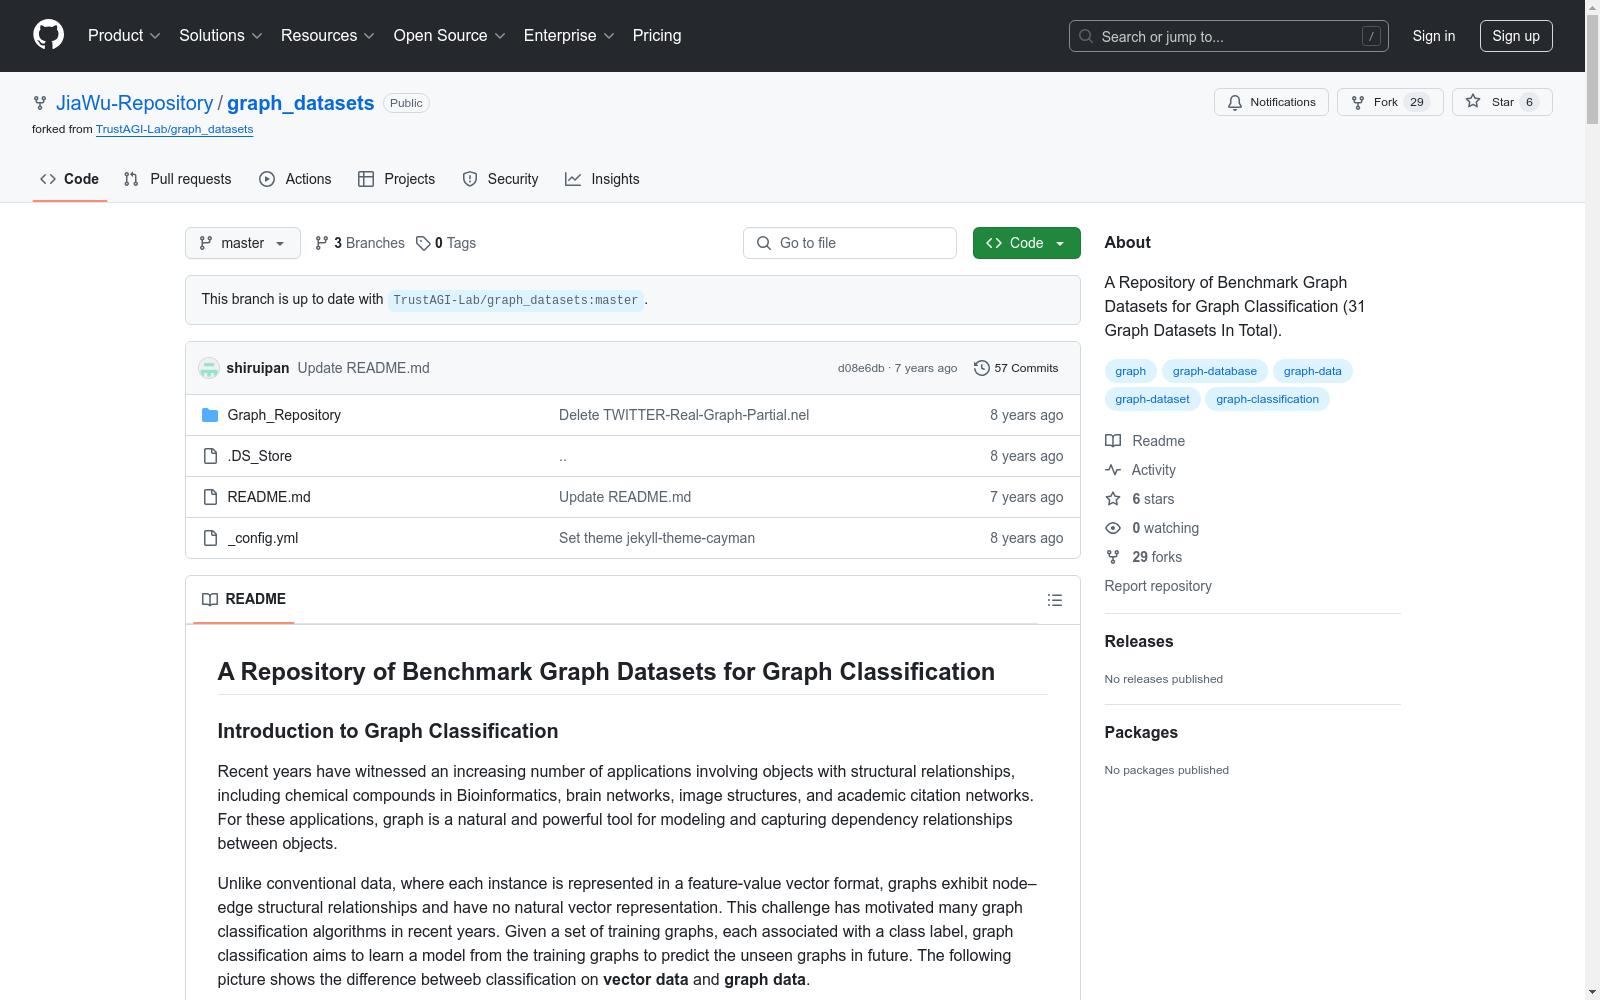Open commit 'Set theme jekyll-theme-cayman'
This screenshot has height=1000, width=1600.
[x=657, y=538]
